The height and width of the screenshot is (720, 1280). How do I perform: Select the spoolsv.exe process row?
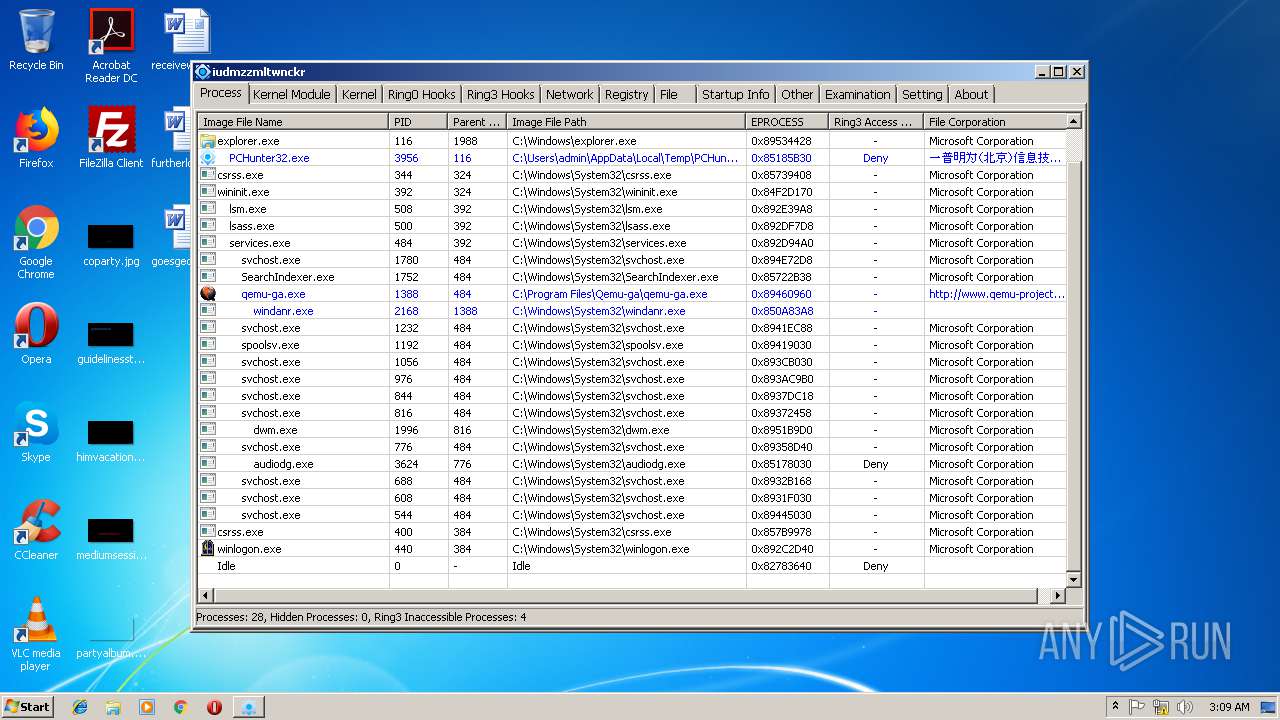pyautogui.click(x=632, y=345)
